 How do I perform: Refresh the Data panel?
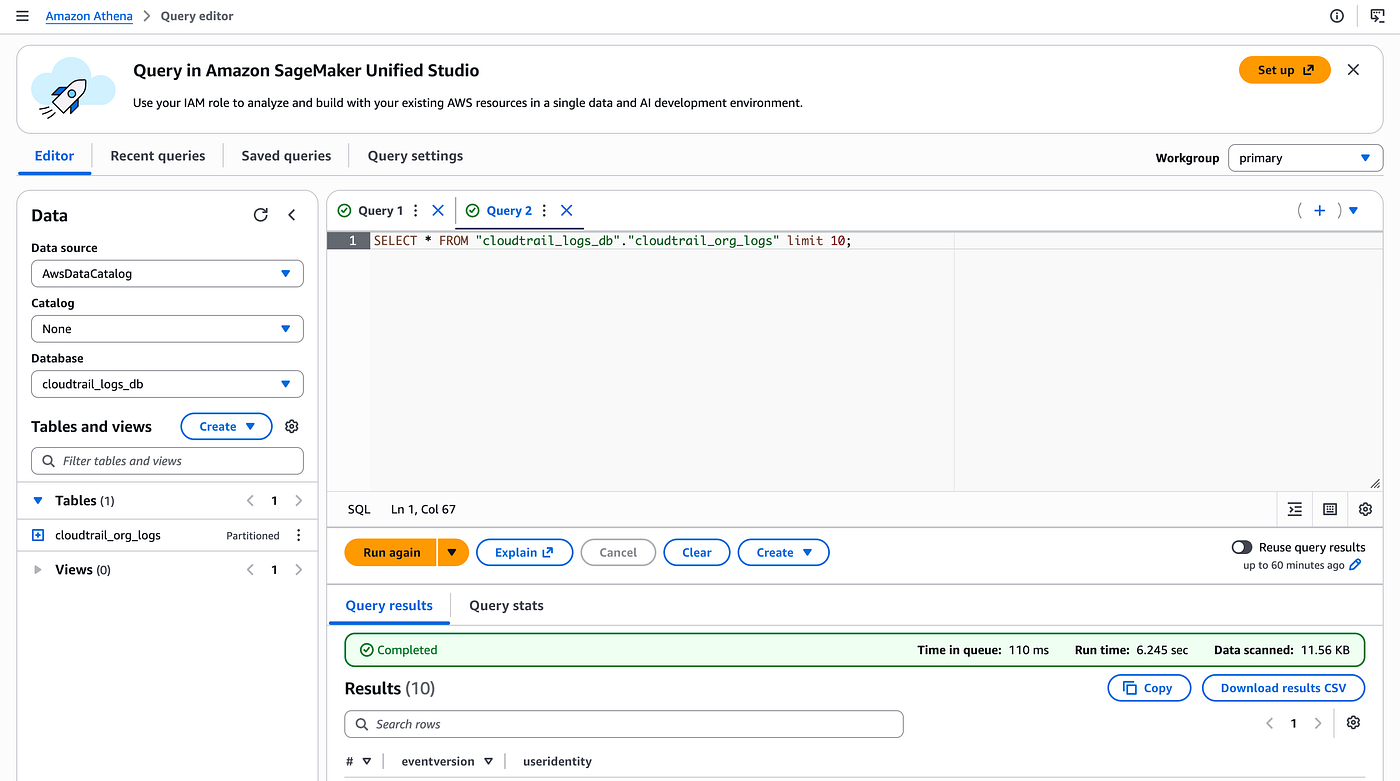(x=261, y=215)
